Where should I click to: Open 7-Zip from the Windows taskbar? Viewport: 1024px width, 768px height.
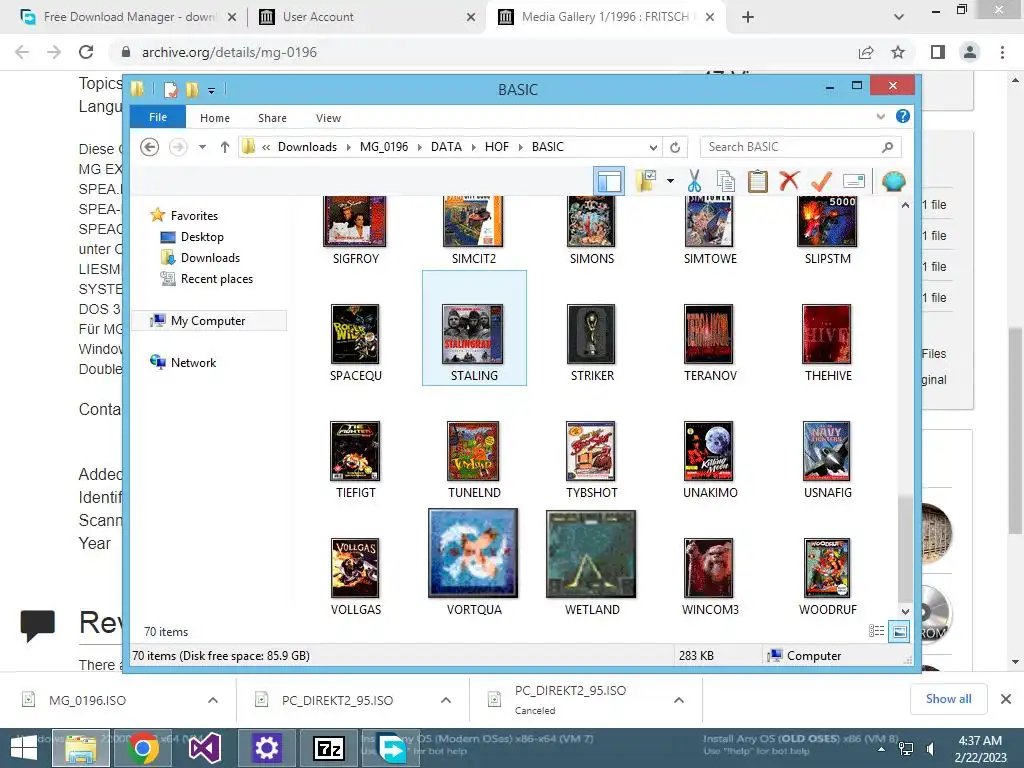pyautogui.click(x=329, y=748)
